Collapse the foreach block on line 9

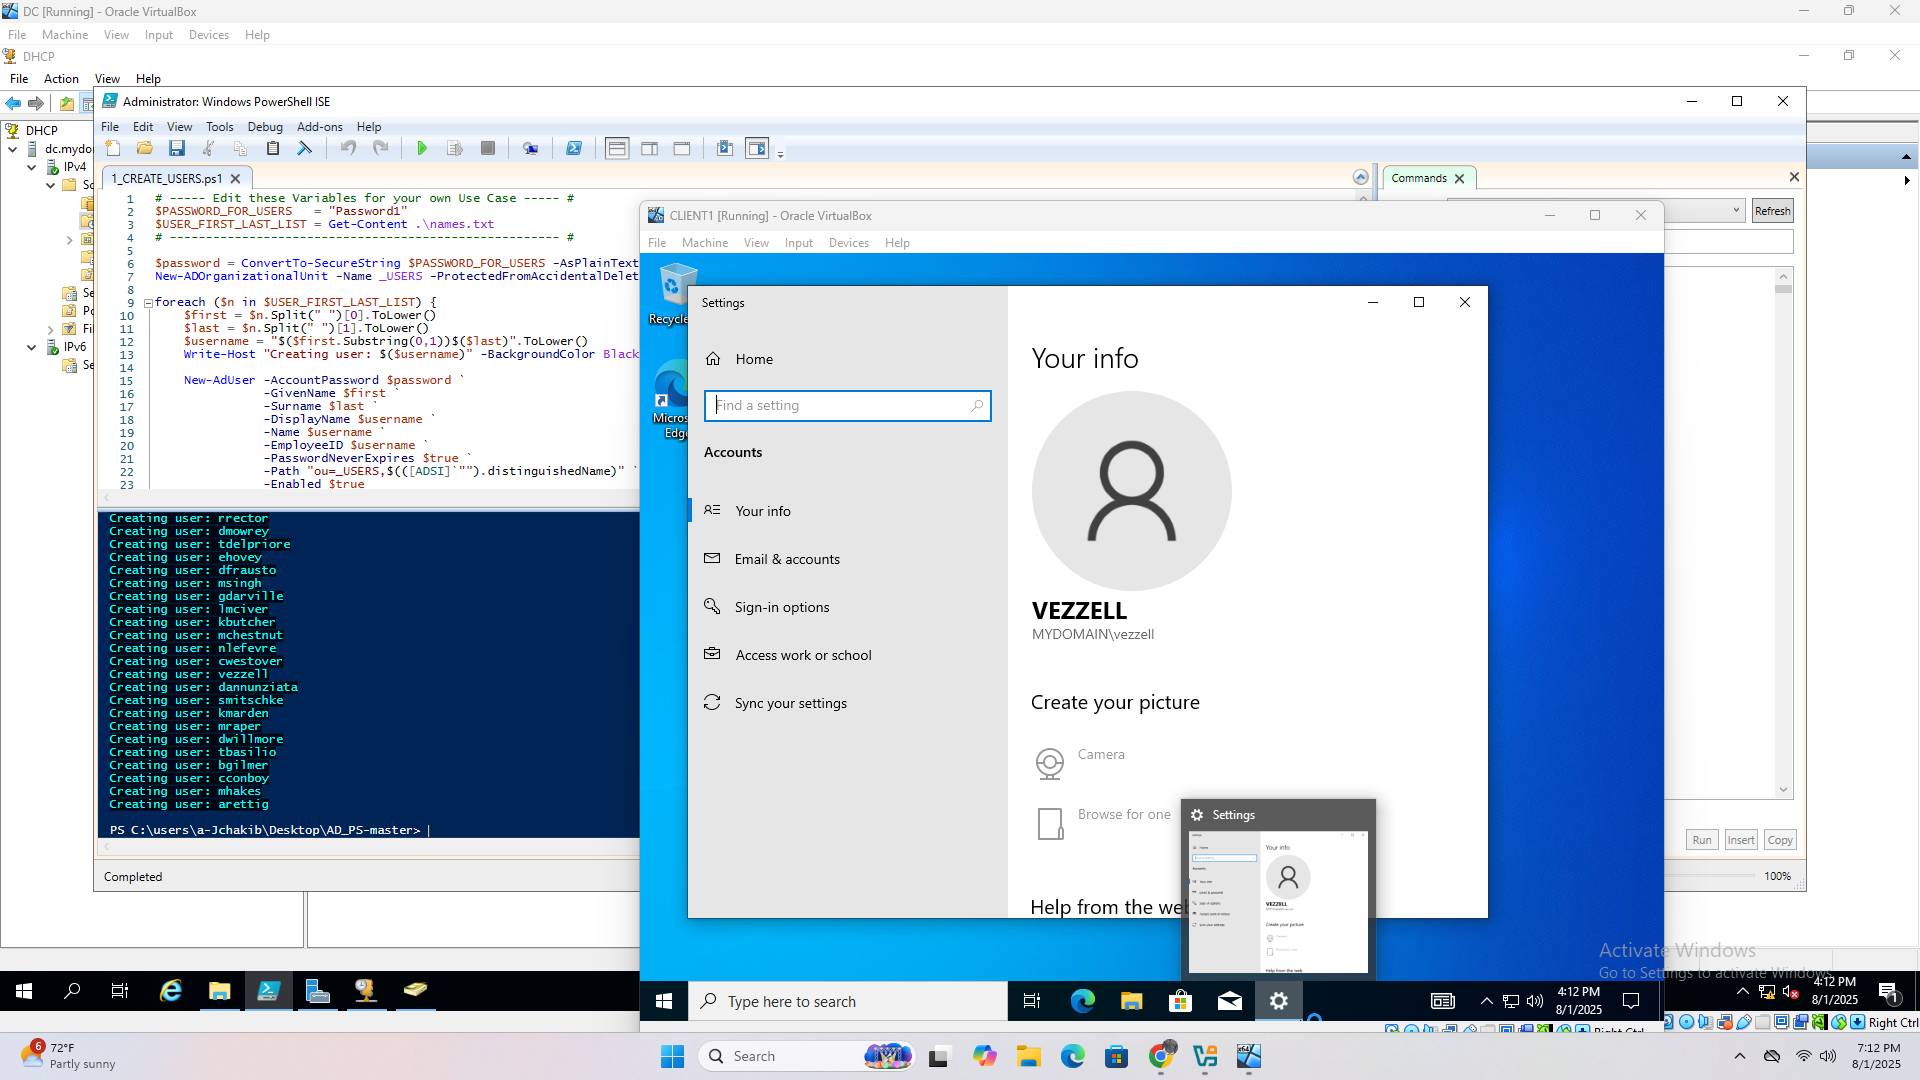148,302
